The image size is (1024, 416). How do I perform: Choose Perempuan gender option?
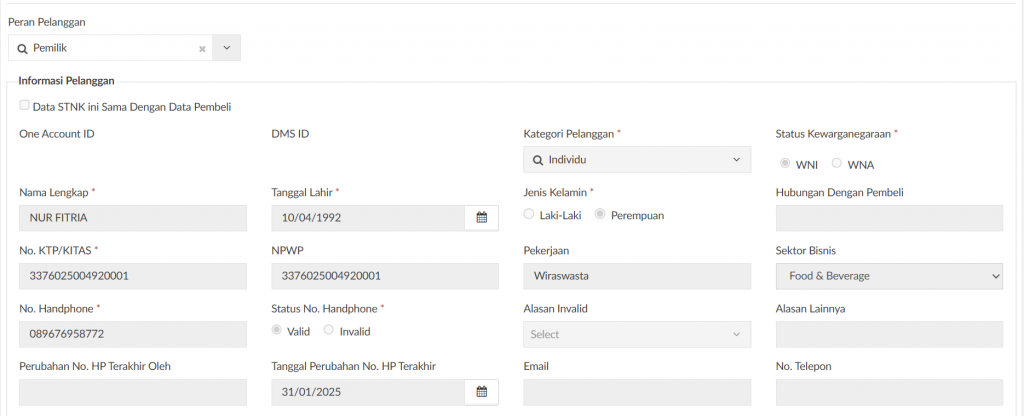(x=600, y=214)
